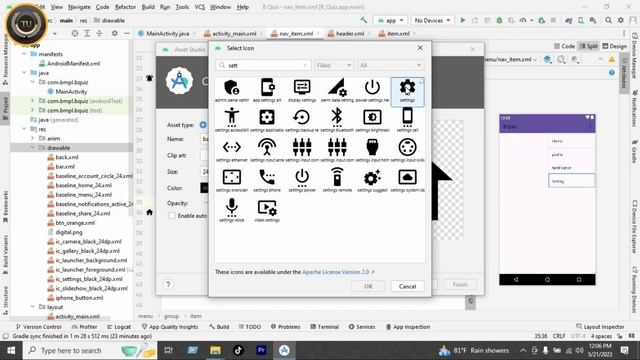Expand the anim folder in project tree
640x360 pixels.
click(x=33, y=138)
